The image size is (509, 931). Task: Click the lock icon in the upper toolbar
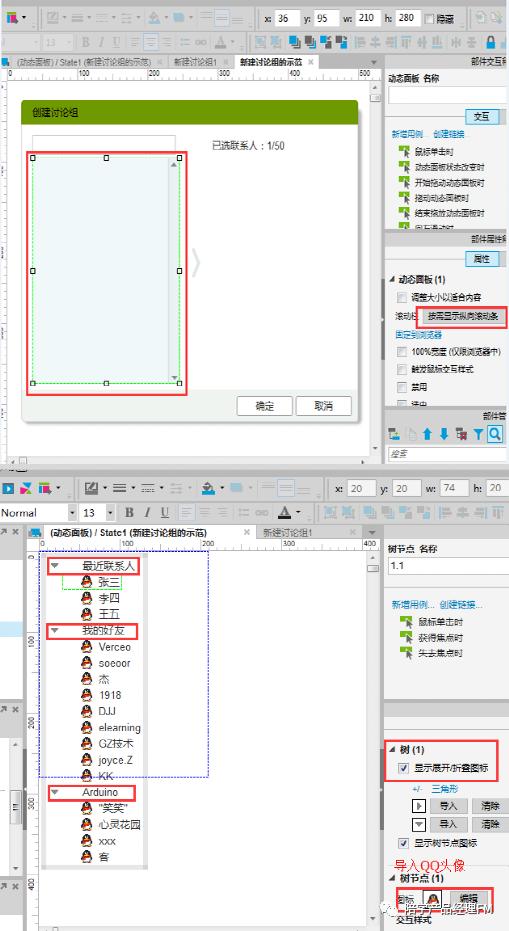tap(491, 42)
